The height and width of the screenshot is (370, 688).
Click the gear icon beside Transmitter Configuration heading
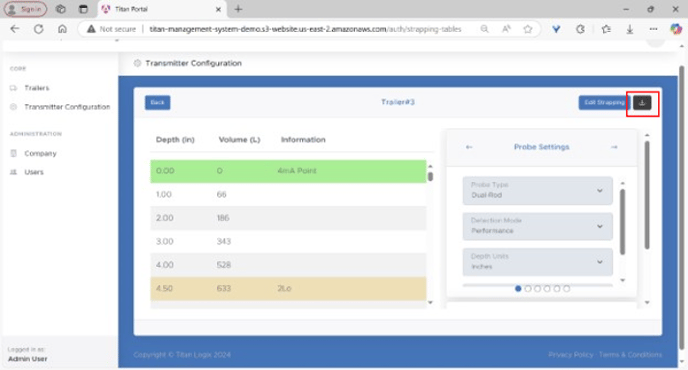click(x=137, y=63)
